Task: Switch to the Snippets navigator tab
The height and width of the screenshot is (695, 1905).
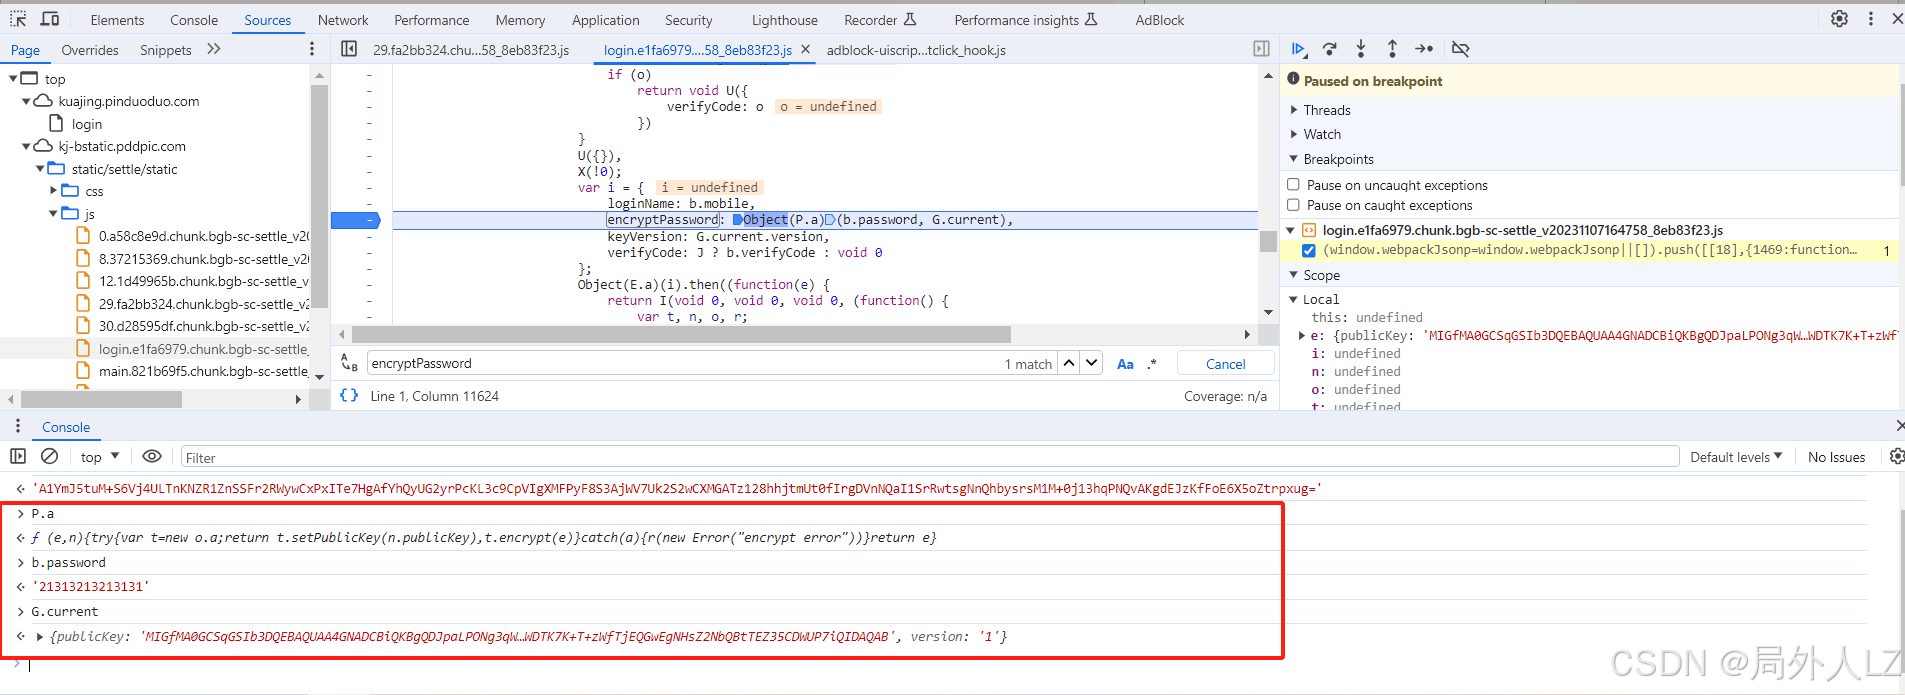Action: (166, 50)
